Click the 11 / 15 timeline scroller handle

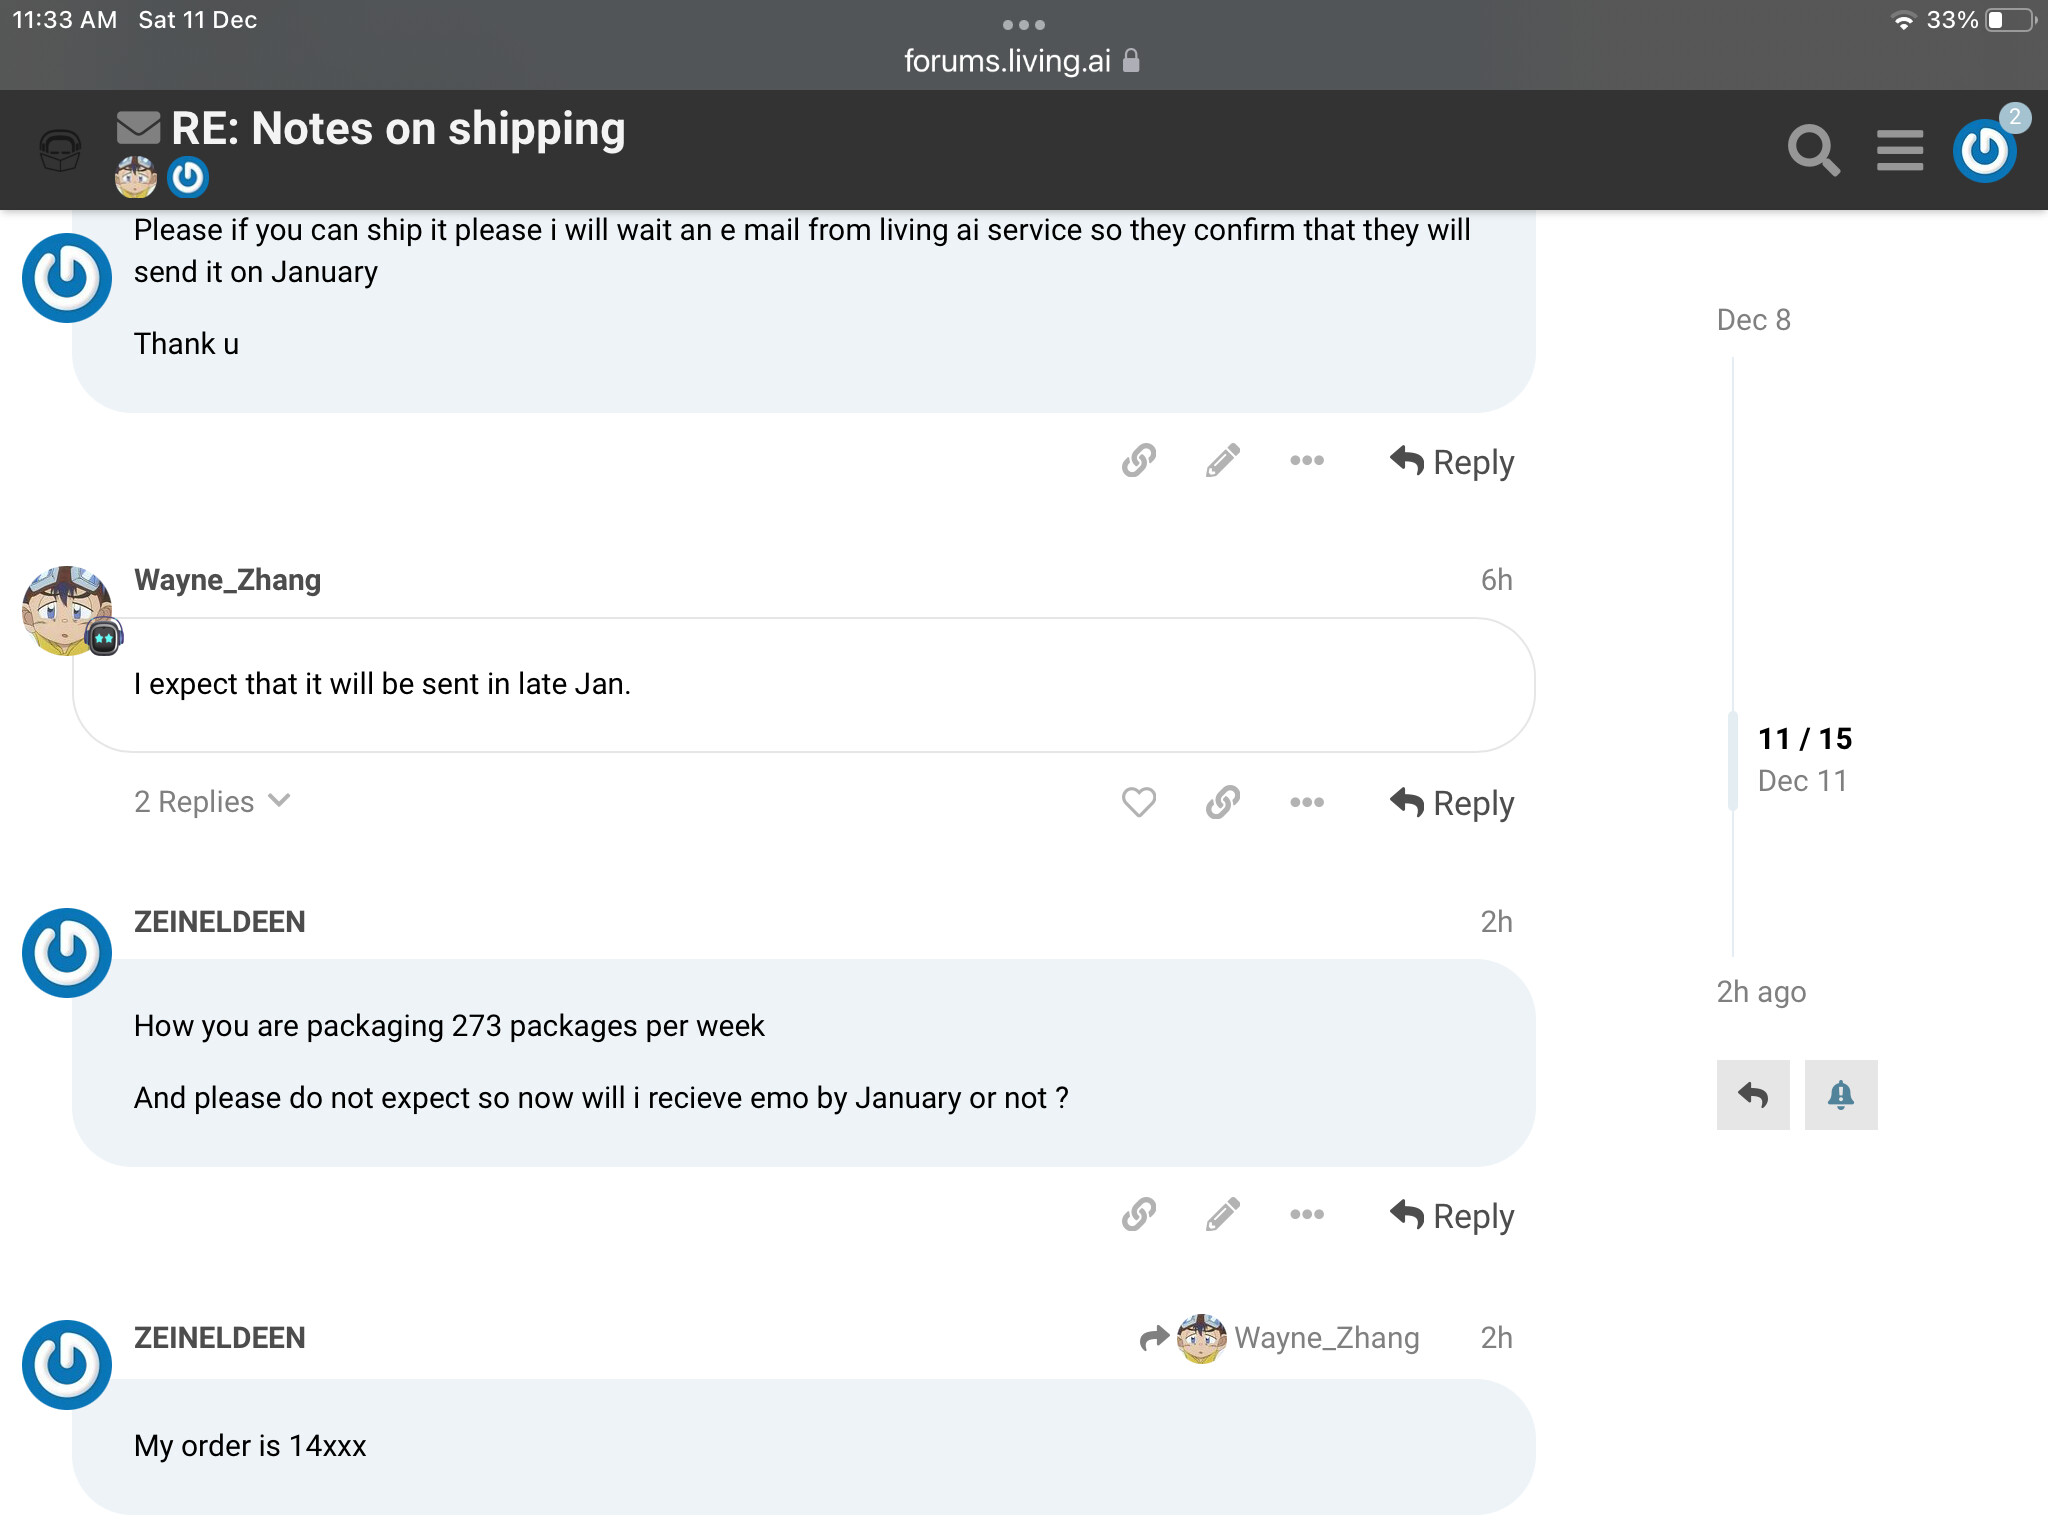pyautogui.click(x=1805, y=760)
